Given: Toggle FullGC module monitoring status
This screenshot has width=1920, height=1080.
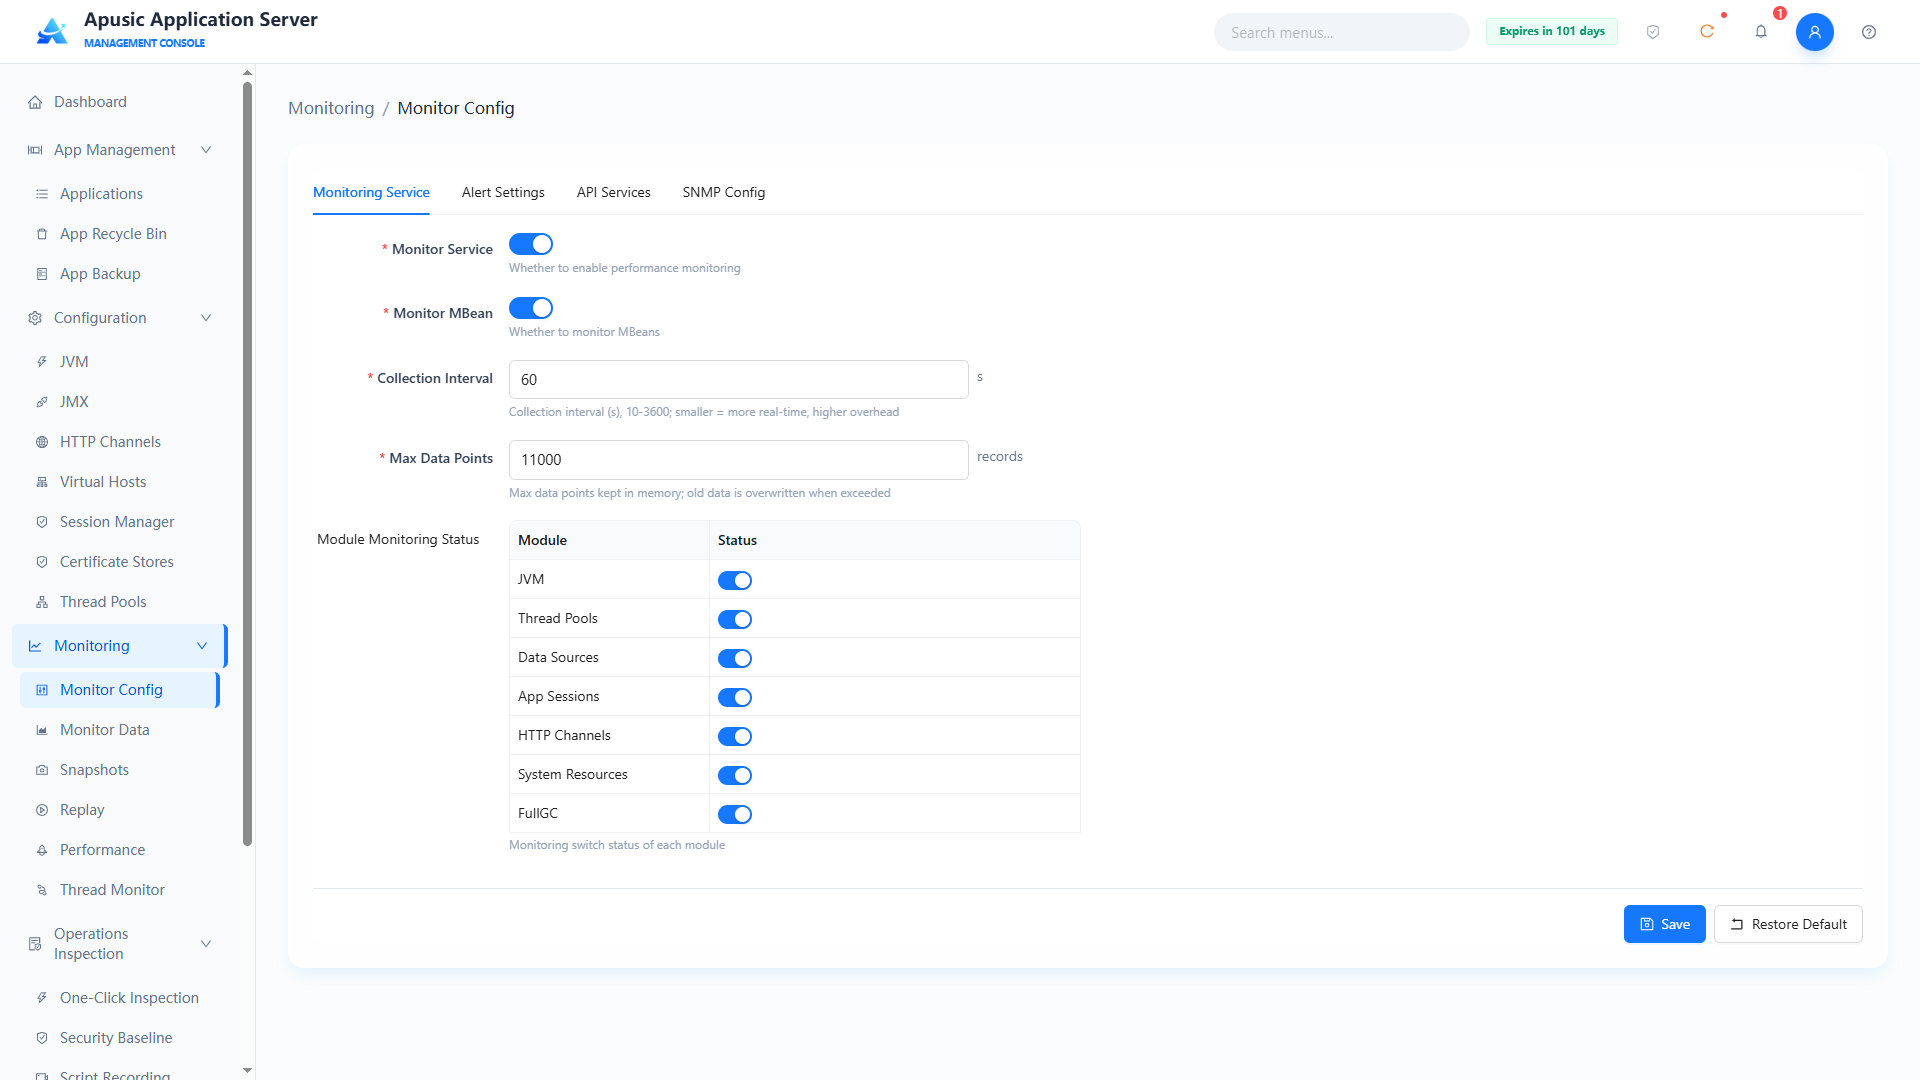Looking at the screenshot, I should pos(735,814).
